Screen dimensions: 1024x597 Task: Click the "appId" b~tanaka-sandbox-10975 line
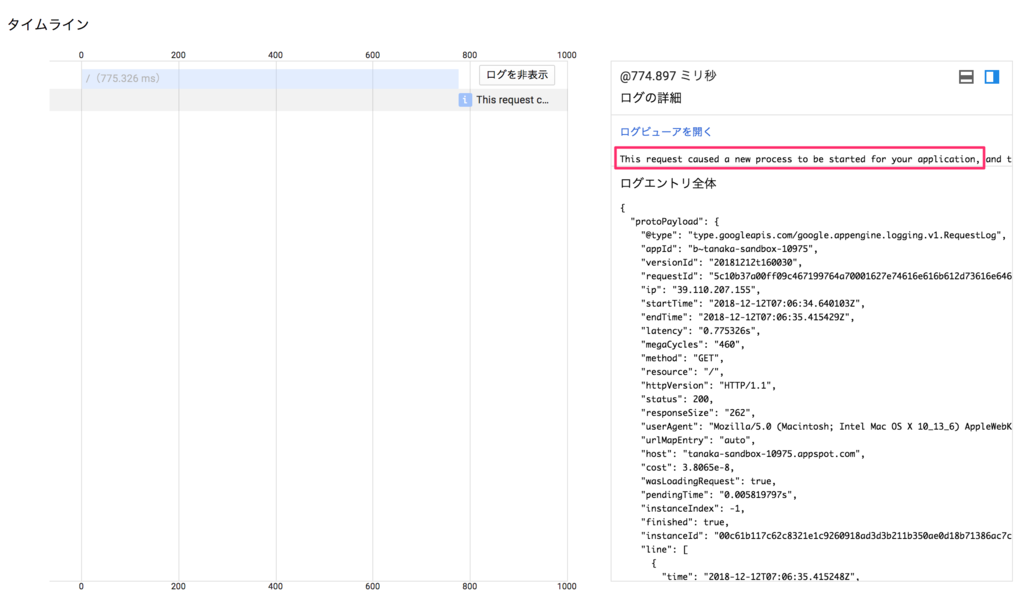[729, 249]
